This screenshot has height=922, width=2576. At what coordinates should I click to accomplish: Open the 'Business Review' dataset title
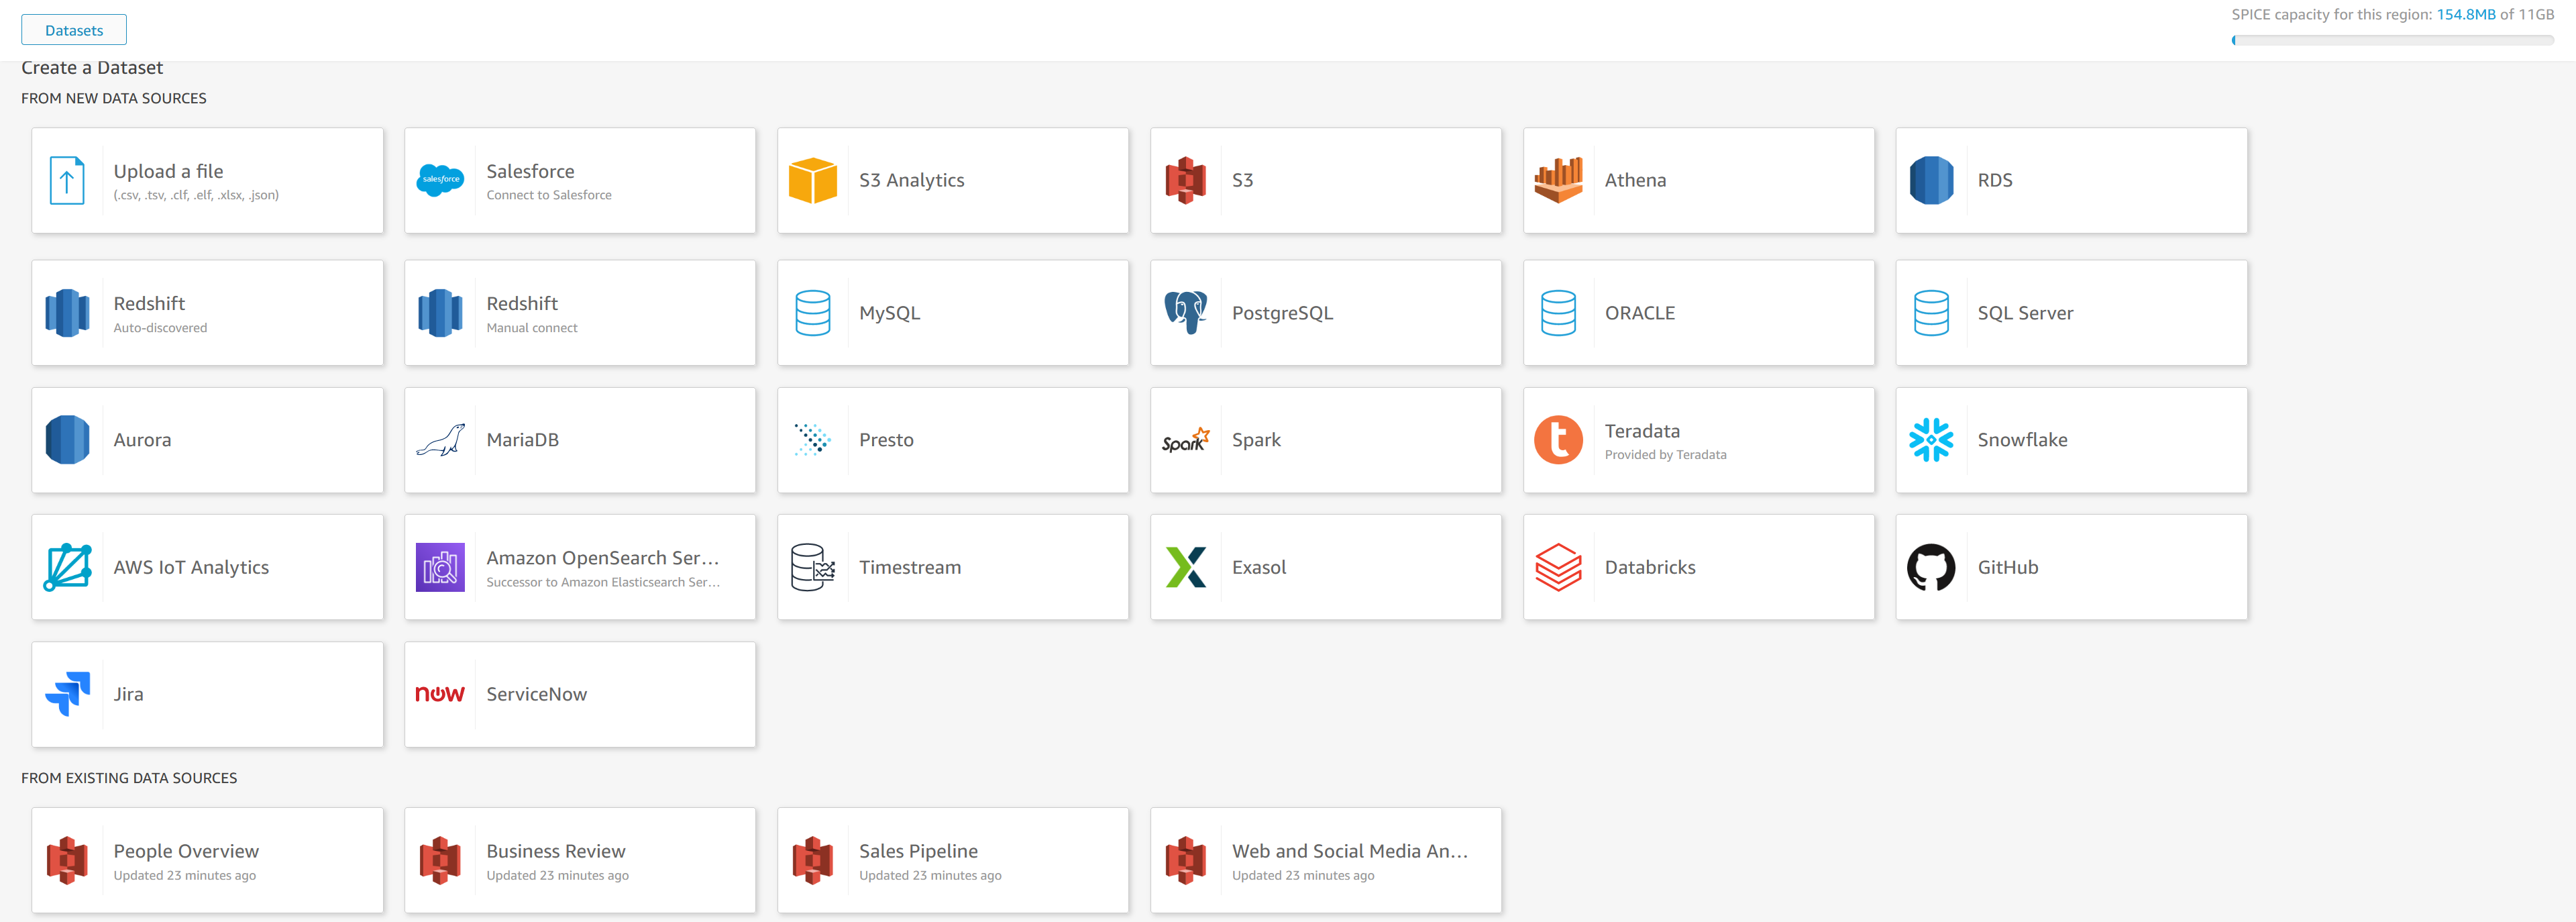[x=556, y=851]
